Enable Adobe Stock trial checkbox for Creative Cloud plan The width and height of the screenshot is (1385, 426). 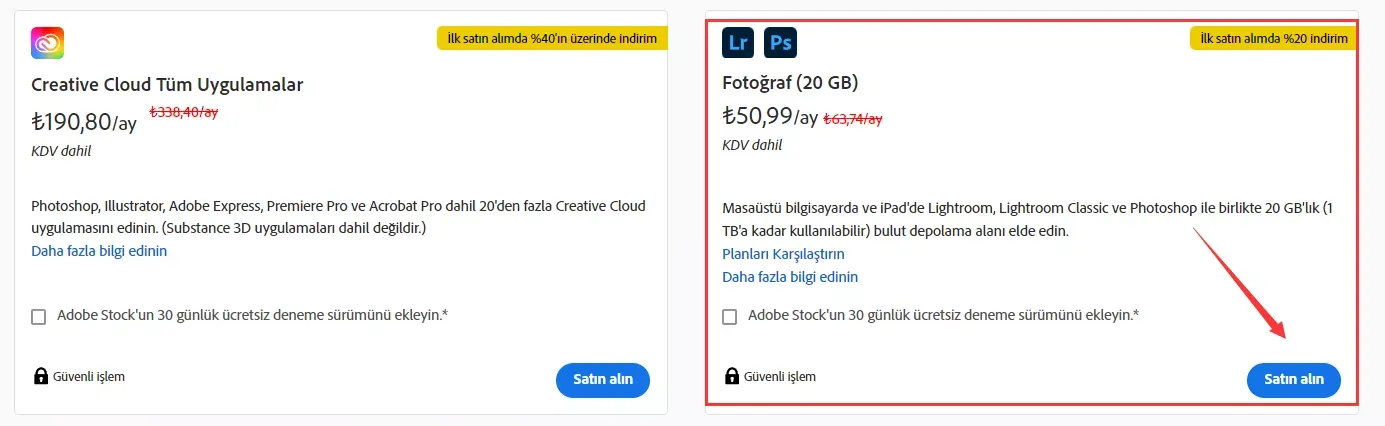[x=39, y=316]
